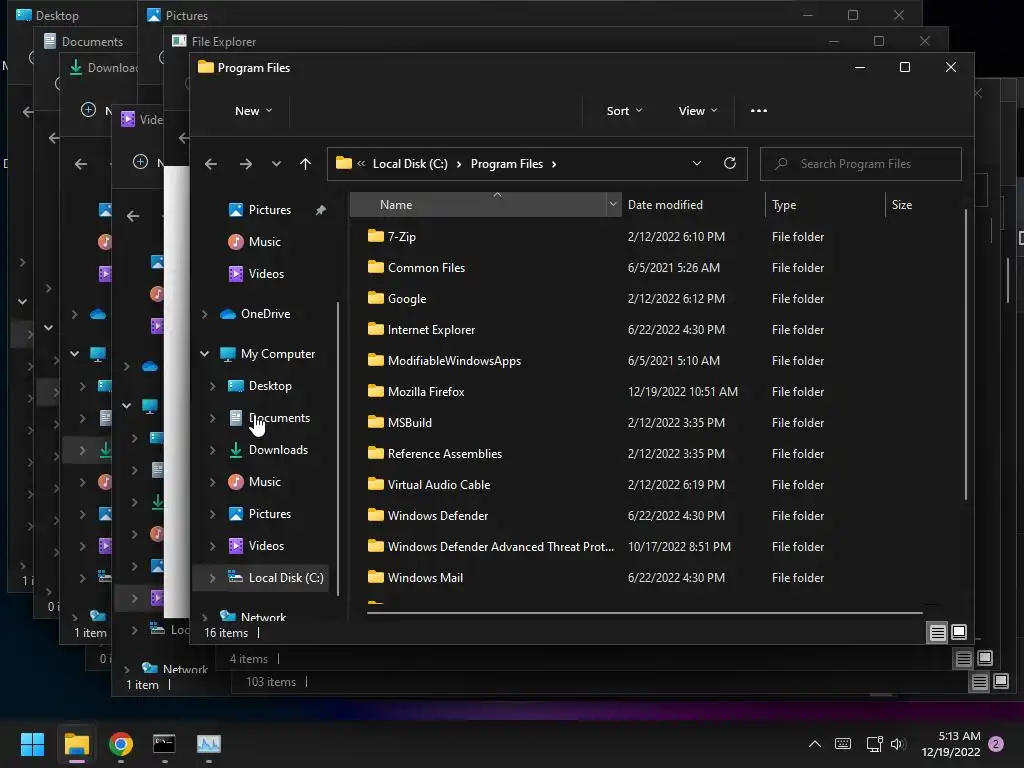
Task: Click File Explorer on the taskbar
Action: 76,744
